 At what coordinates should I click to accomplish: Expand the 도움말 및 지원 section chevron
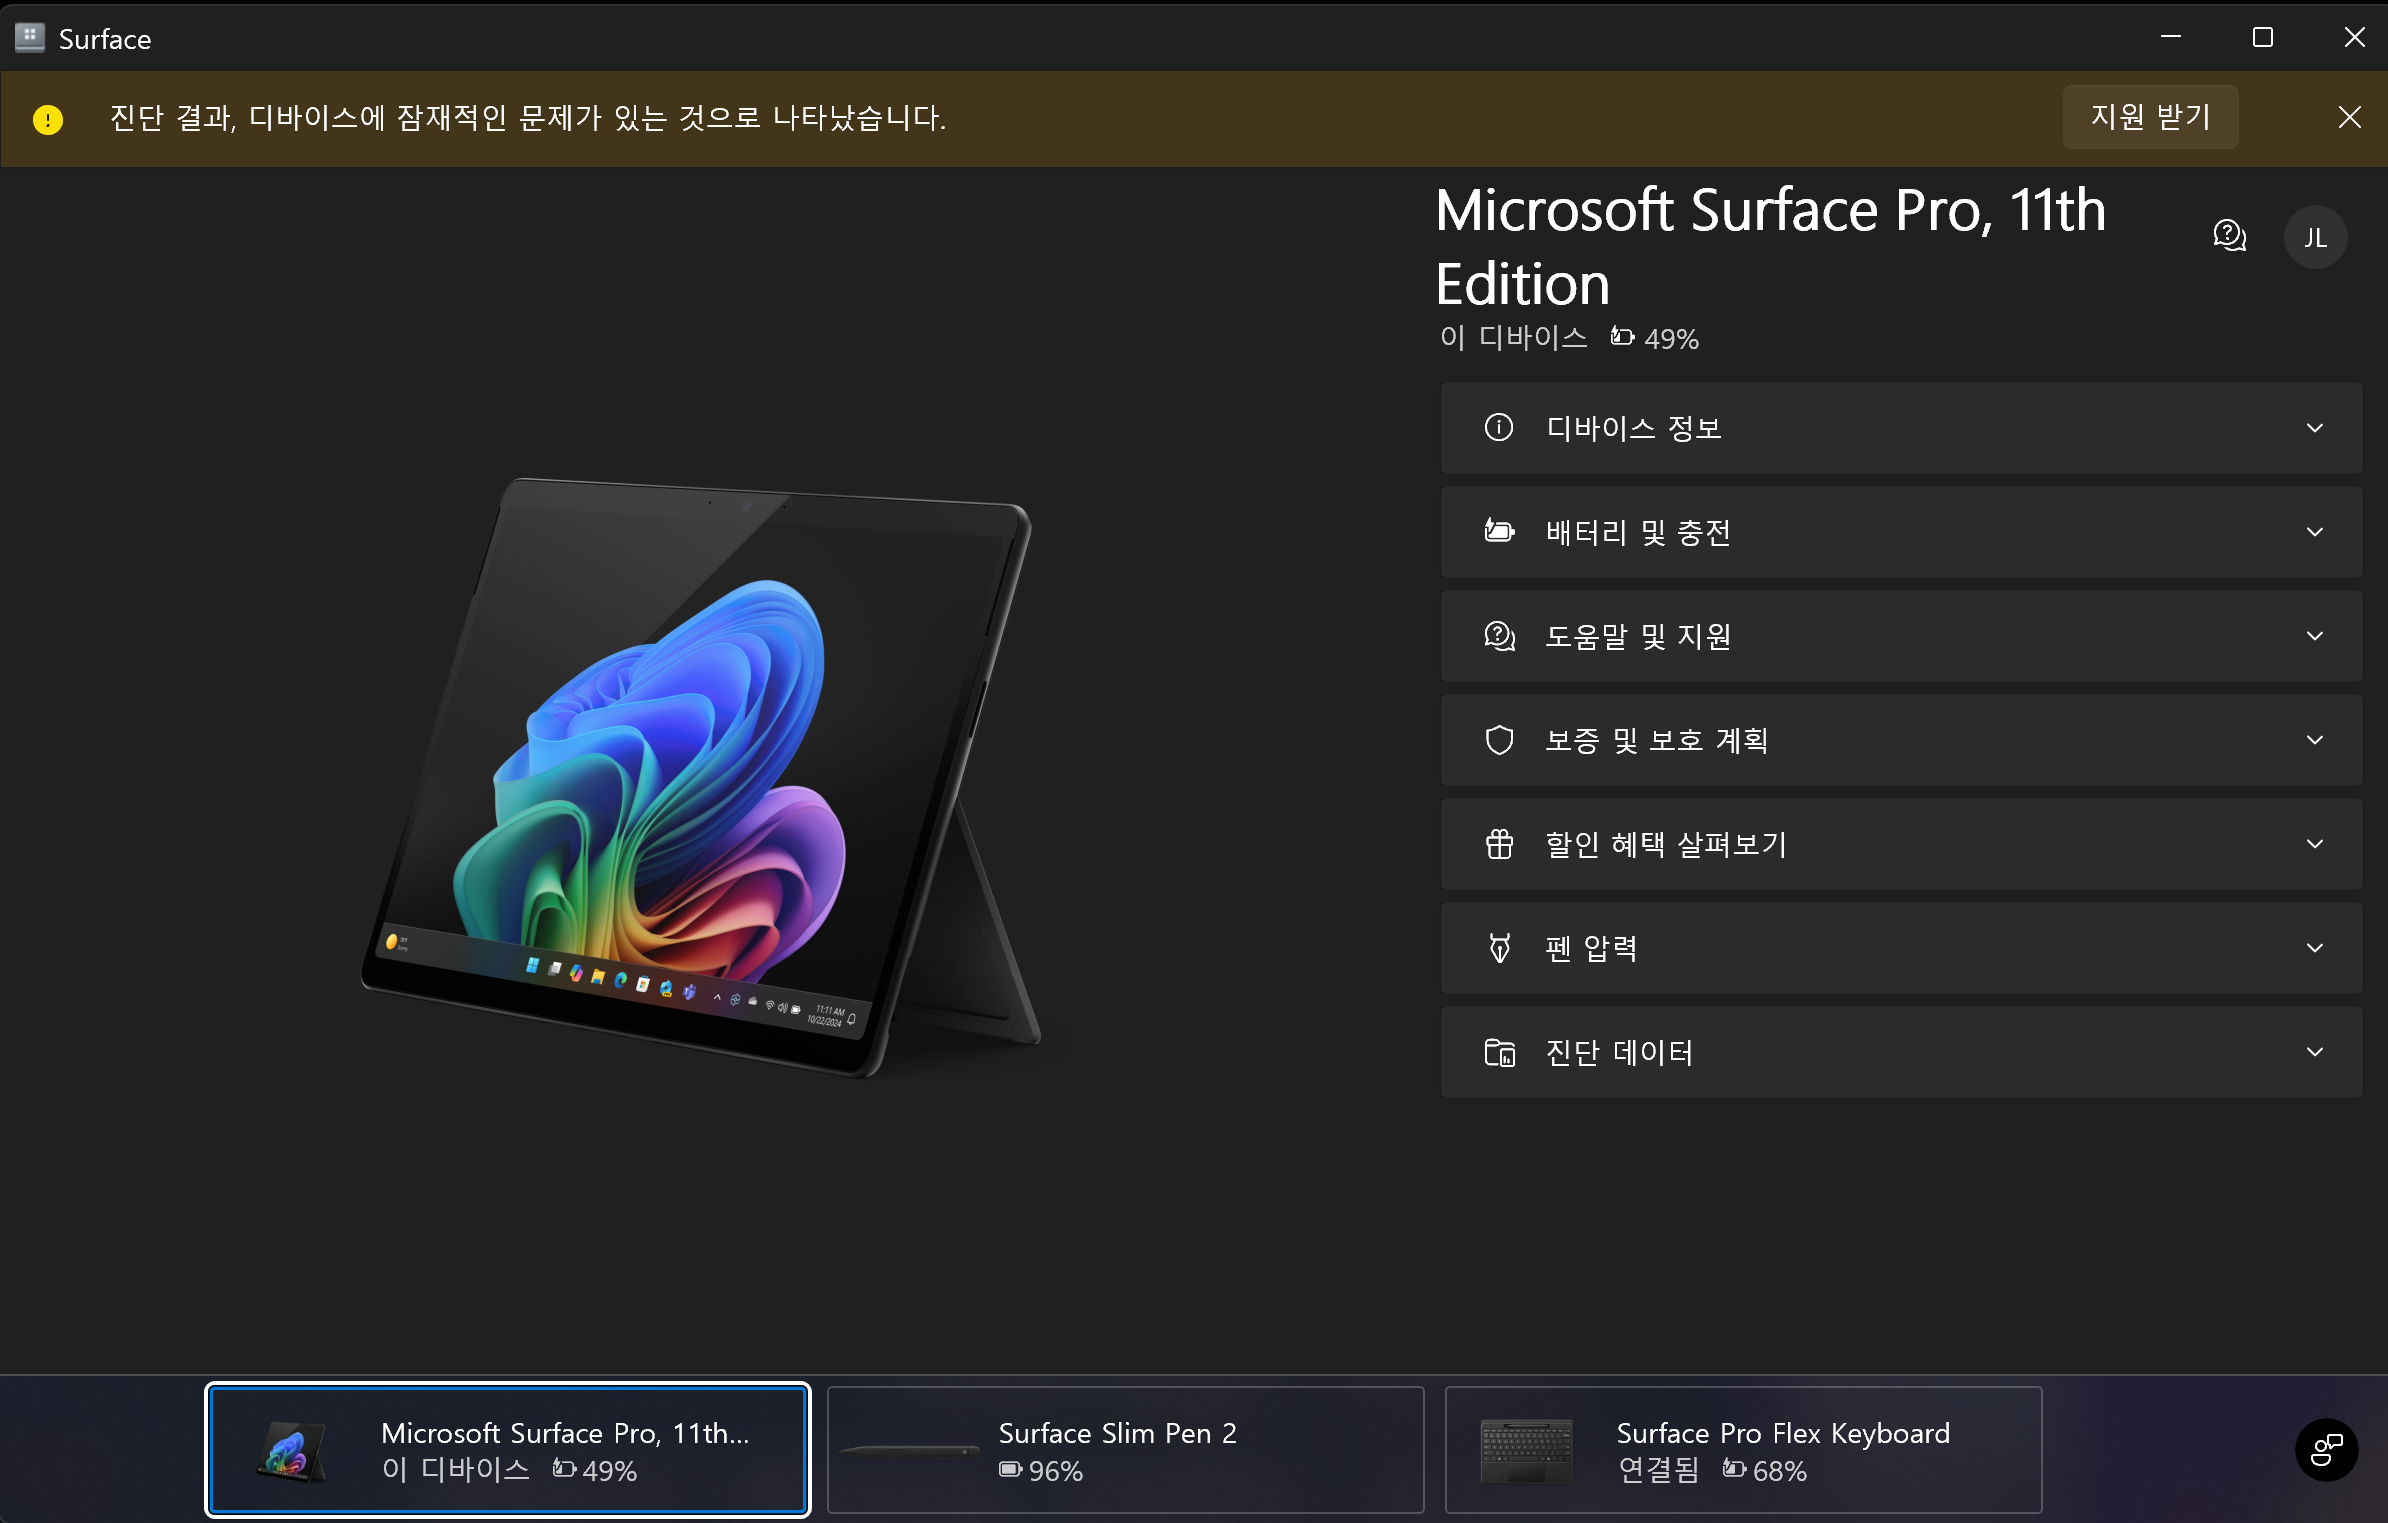tap(2315, 636)
